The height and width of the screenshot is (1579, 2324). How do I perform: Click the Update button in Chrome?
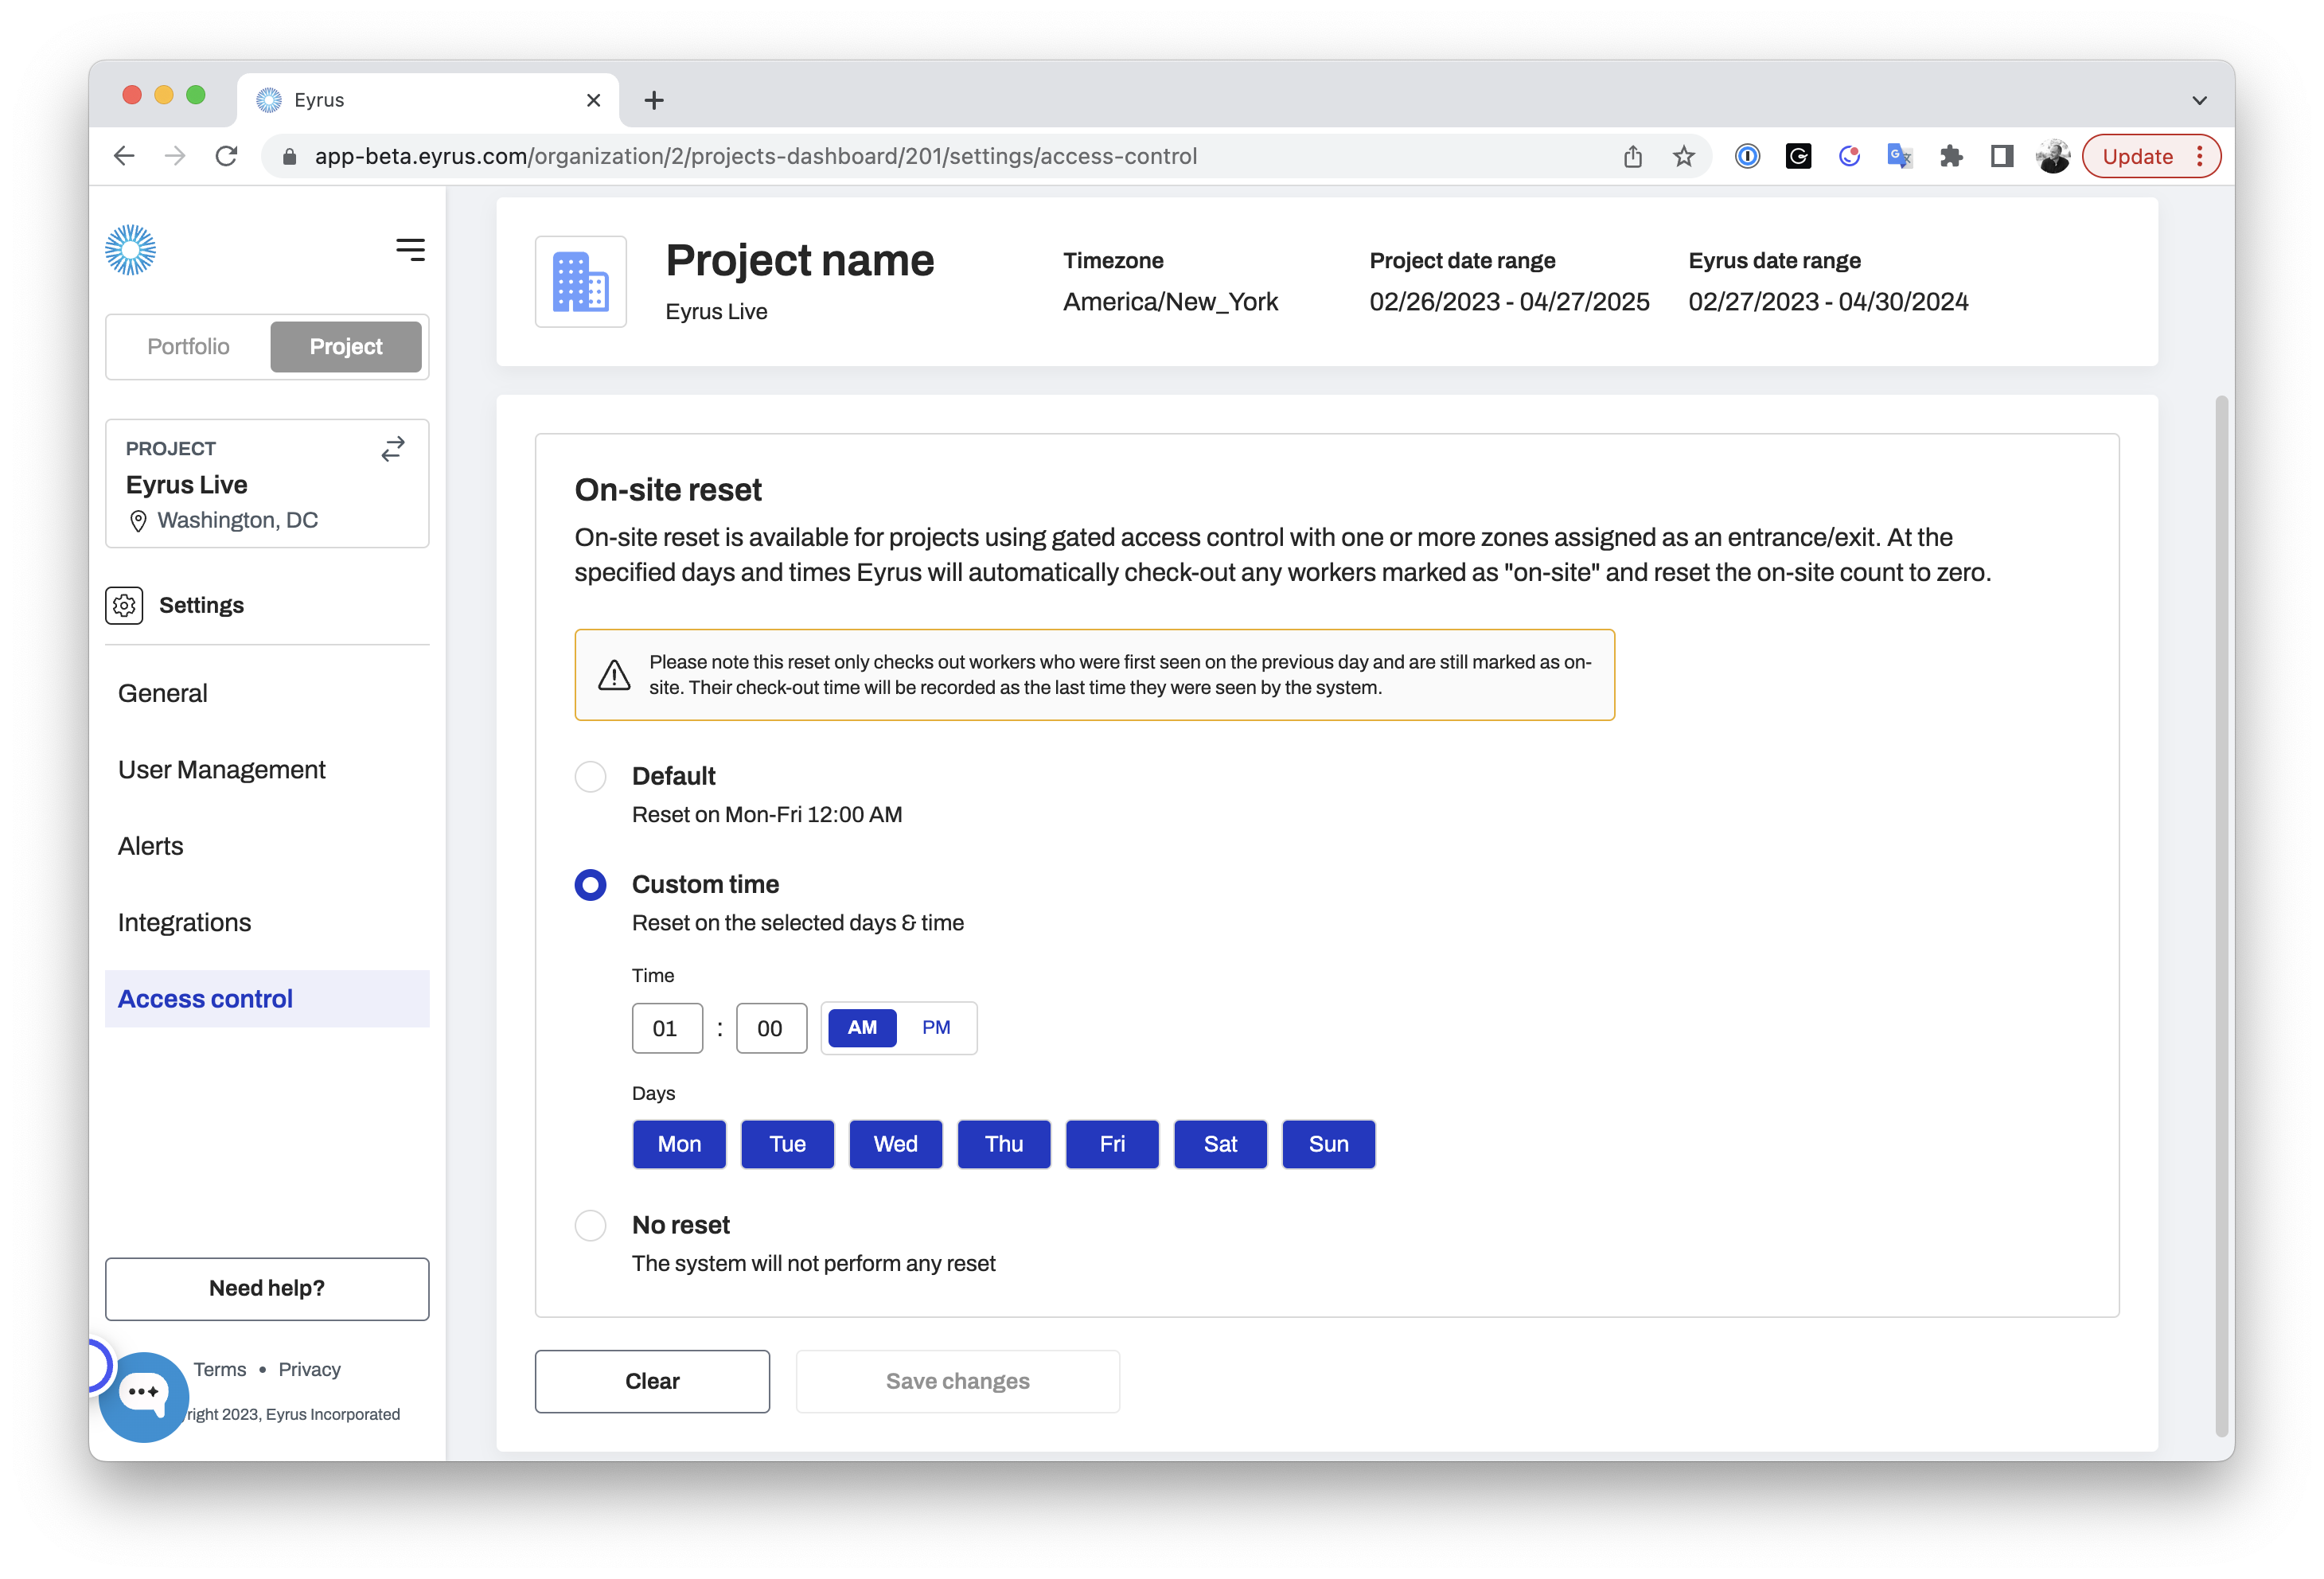pos(2138,156)
